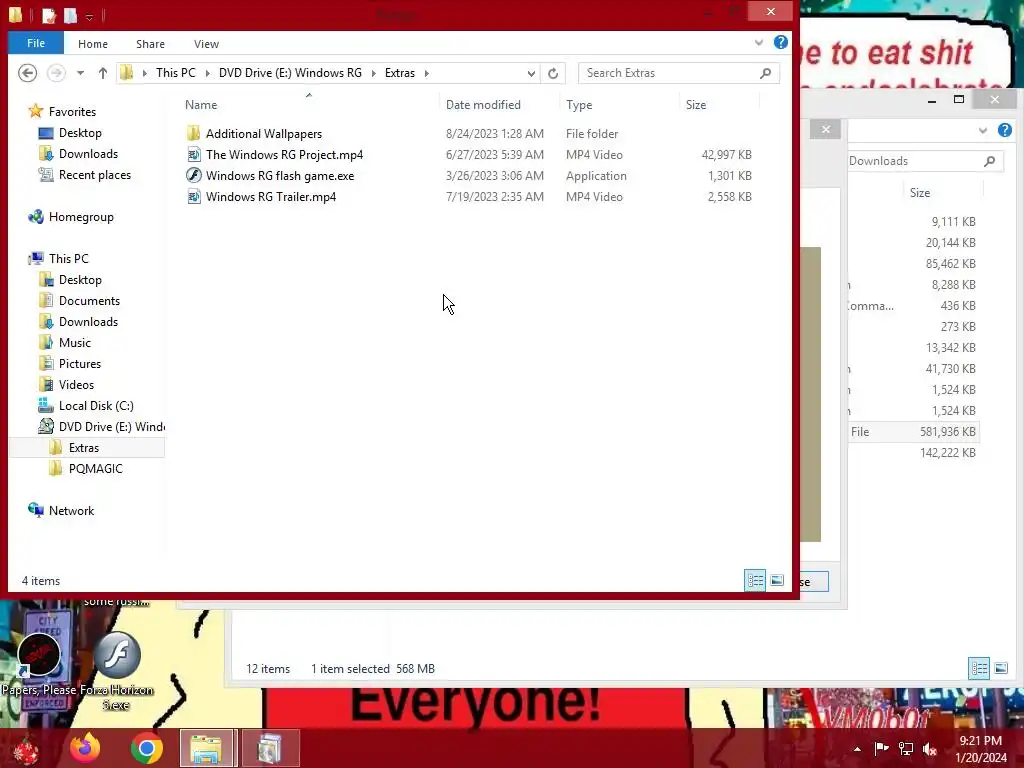Image resolution: width=1024 pixels, height=768 pixels.
Task: Click the network tray icon
Action: click(x=906, y=749)
